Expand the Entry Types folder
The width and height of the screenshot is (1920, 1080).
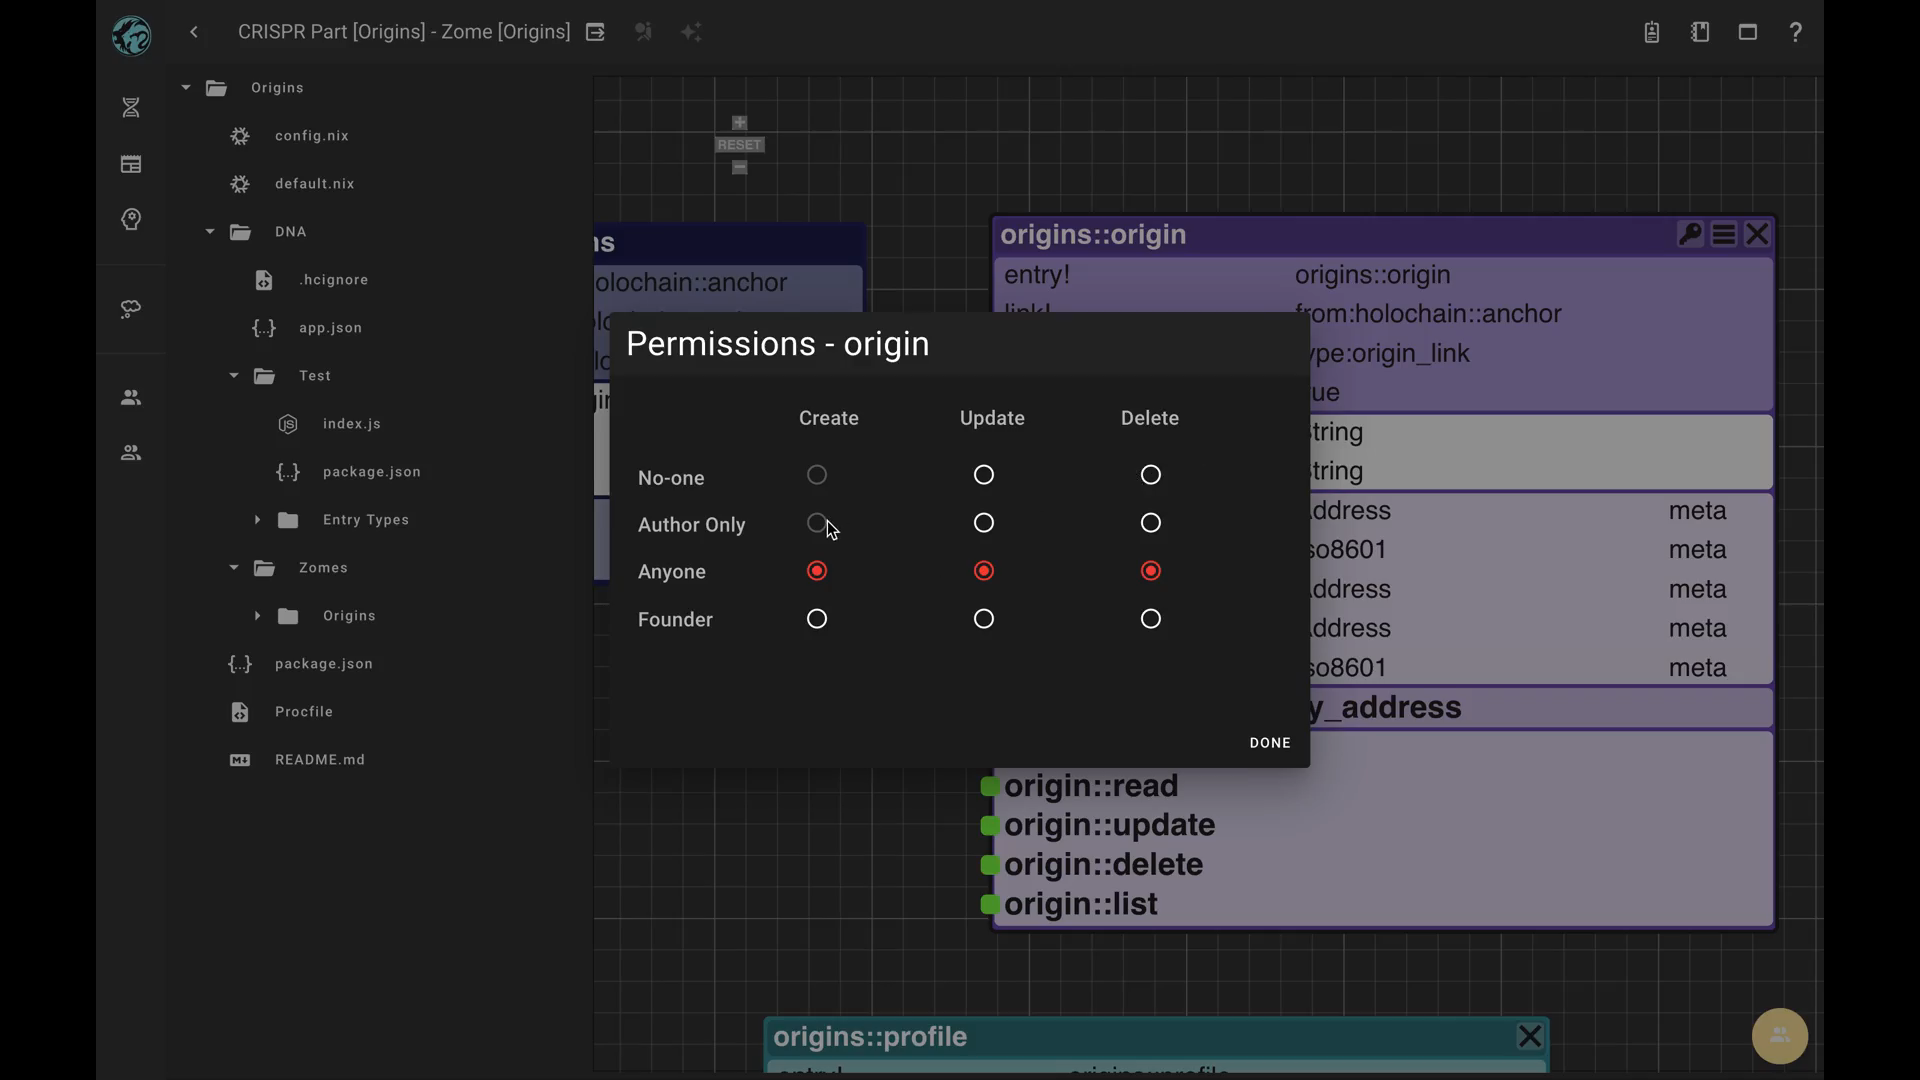coord(257,520)
